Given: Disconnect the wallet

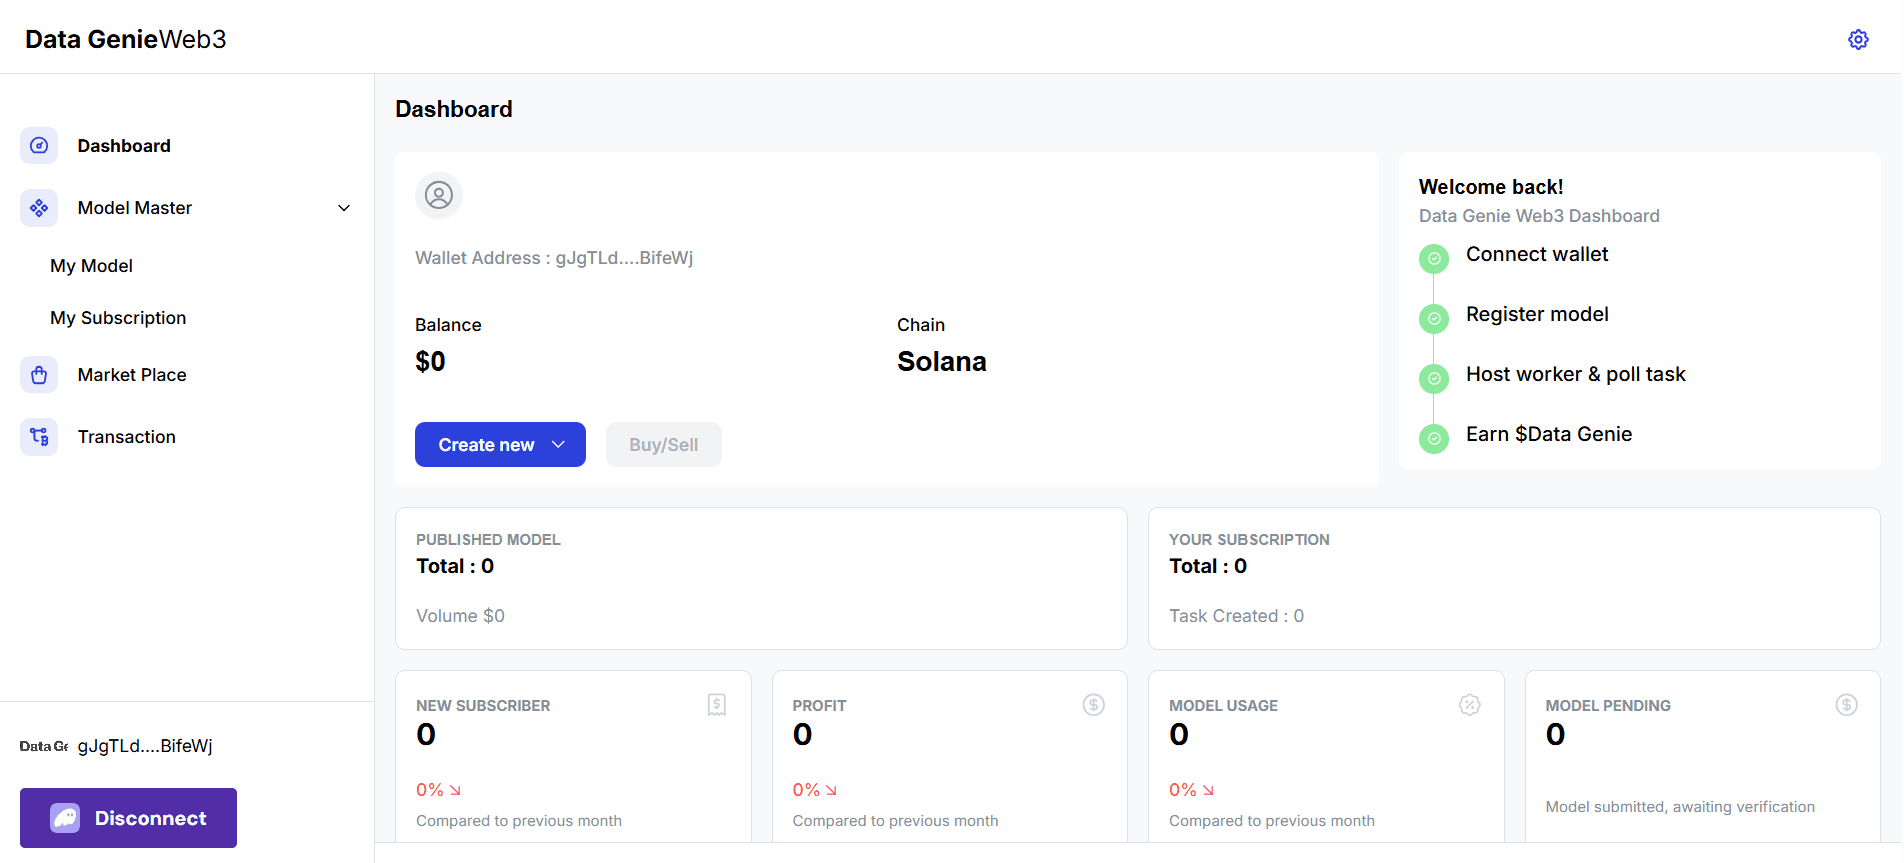Looking at the screenshot, I should click(128, 818).
